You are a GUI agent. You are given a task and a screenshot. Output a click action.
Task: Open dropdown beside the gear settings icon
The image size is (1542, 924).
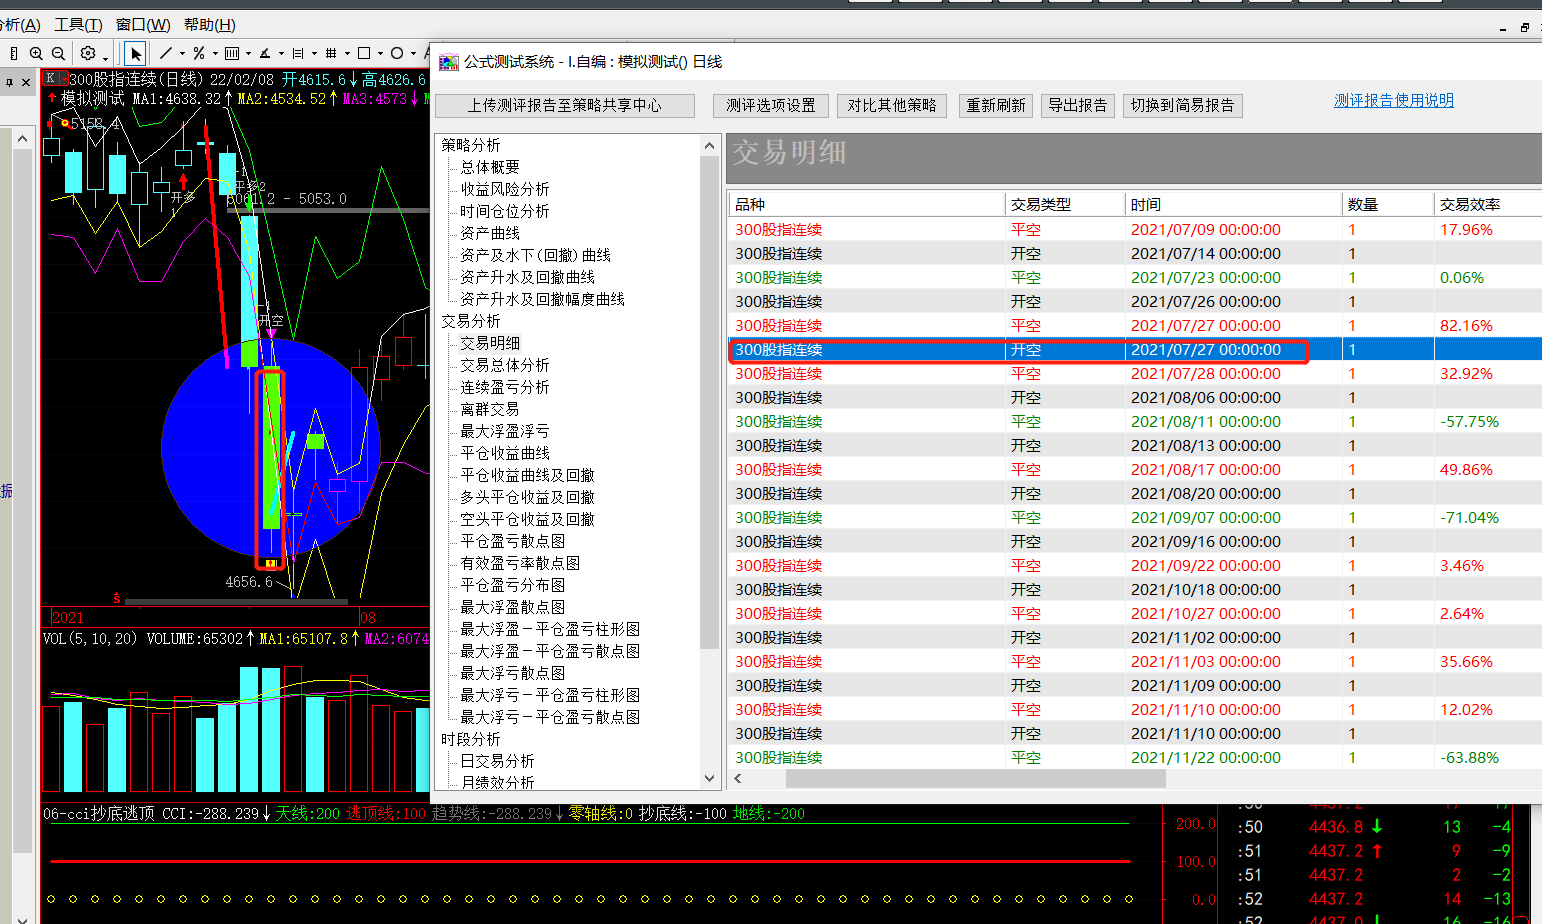(105, 59)
